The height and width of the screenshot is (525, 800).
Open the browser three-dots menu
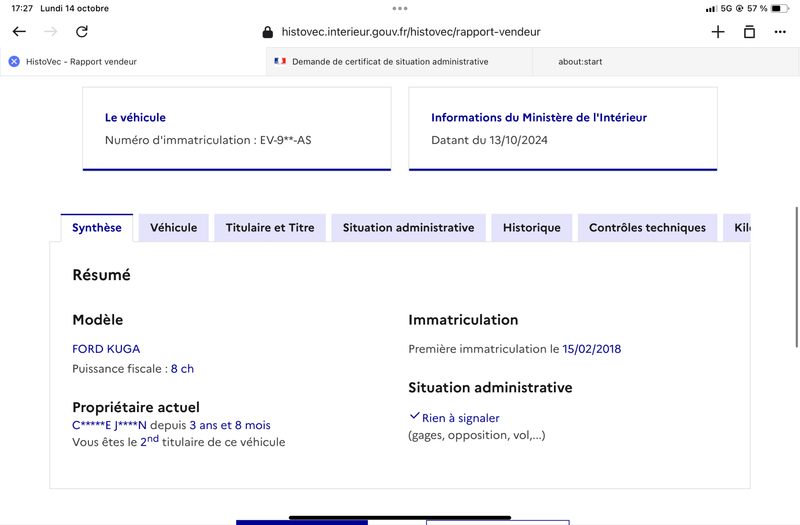click(x=780, y=32)
